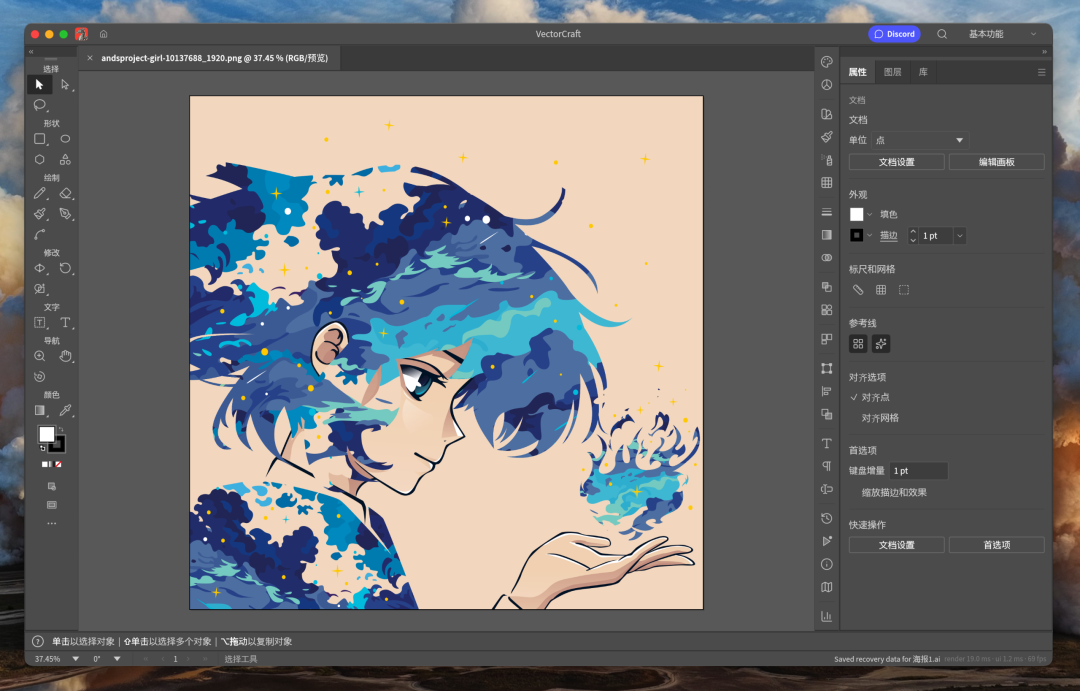1080x691 pixels.
Task: Click 文档设置 under 快速操作
Action: tap(896, 545)
